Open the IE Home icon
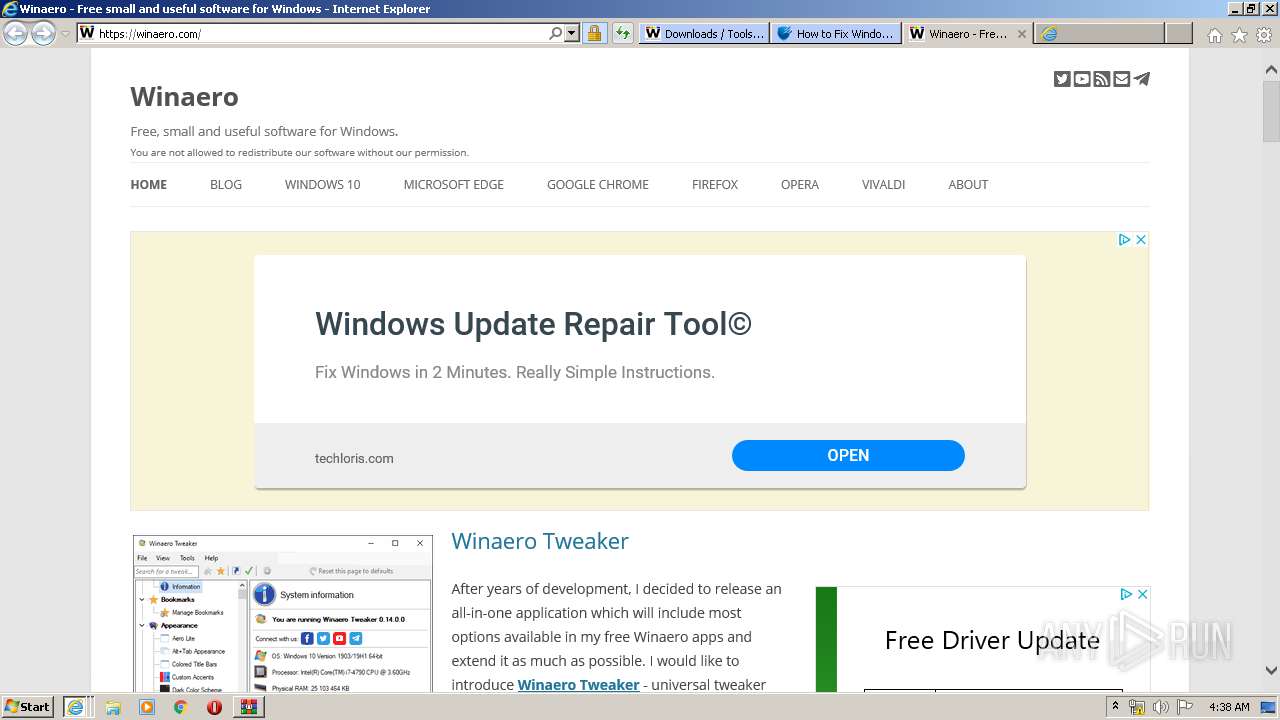The width and height of the screenshot is (1280, 720). (1214, 35)
